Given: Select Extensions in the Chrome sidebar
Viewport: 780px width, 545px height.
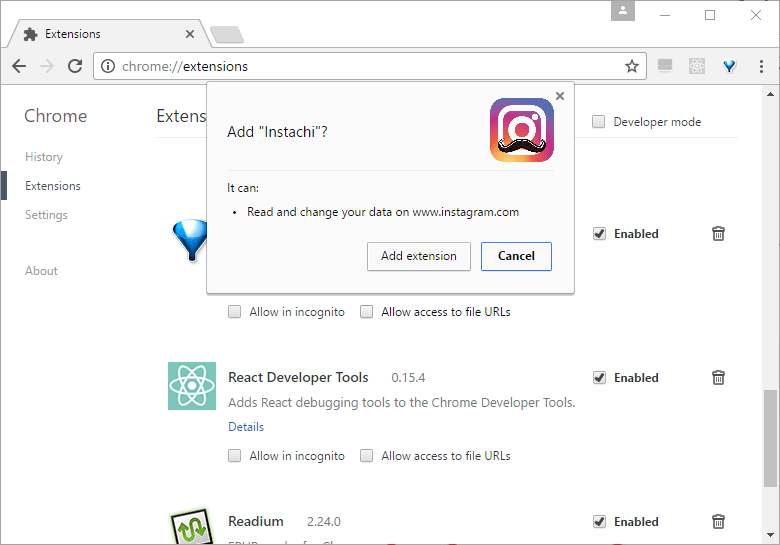Looking at the screenshot, I should pyautogui.click(x=53, y=185).
